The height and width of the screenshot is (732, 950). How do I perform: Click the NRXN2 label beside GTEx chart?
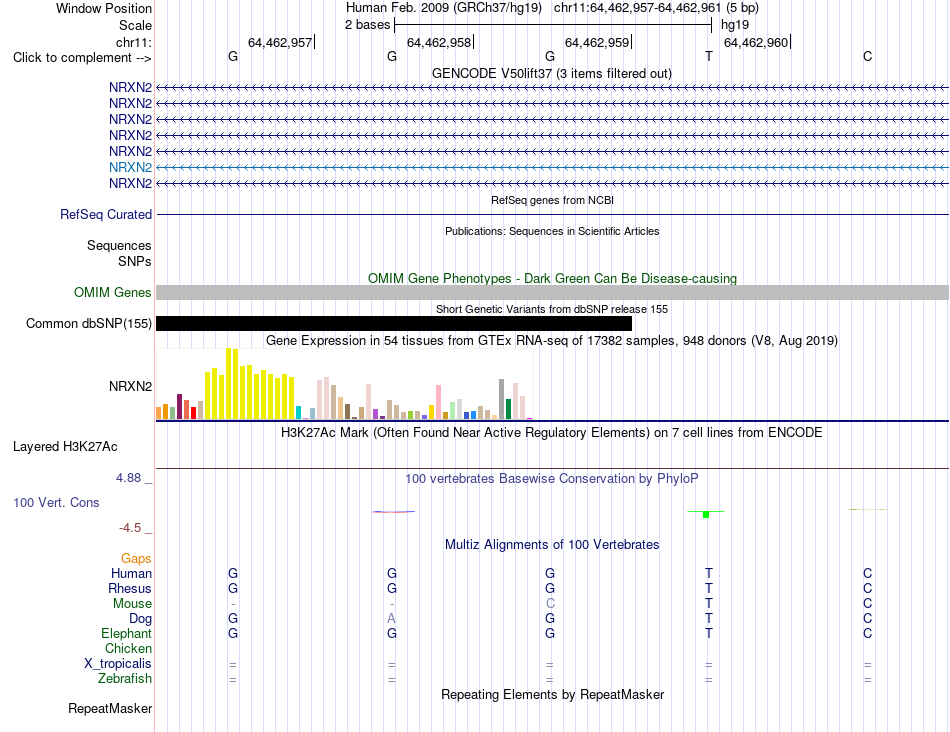(x=130, y=386)
